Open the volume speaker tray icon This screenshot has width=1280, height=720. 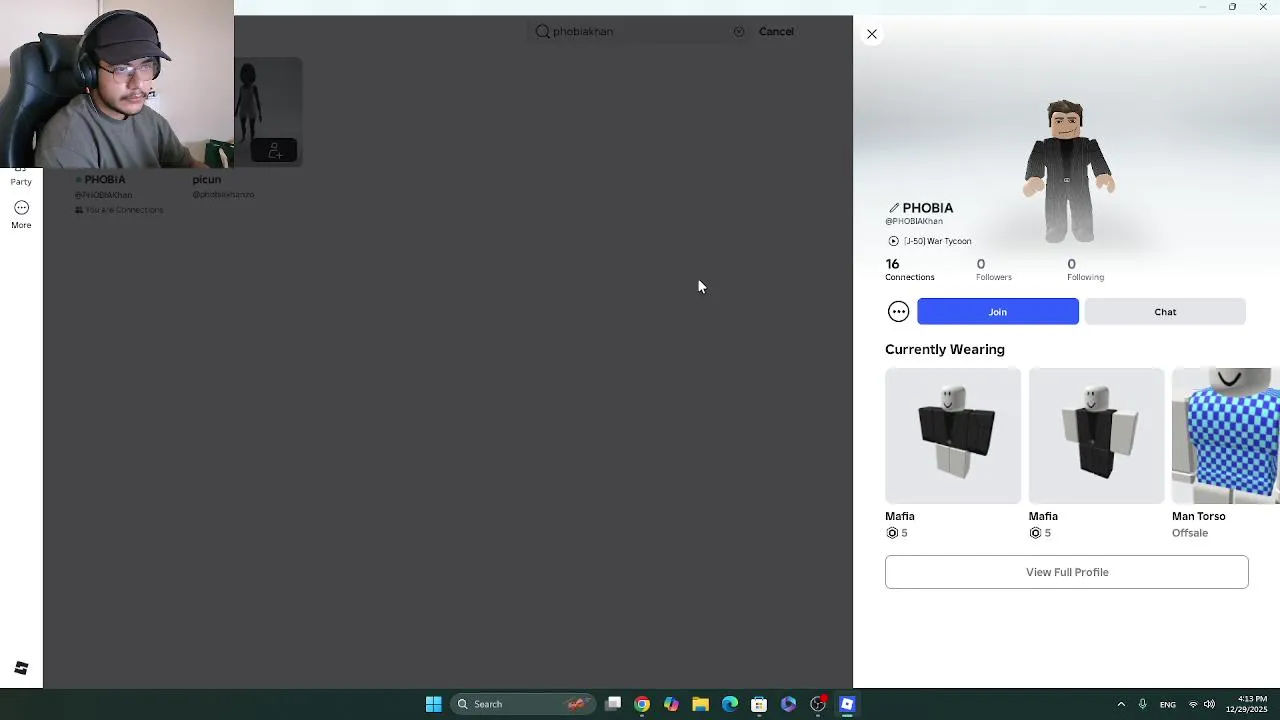1209,704
